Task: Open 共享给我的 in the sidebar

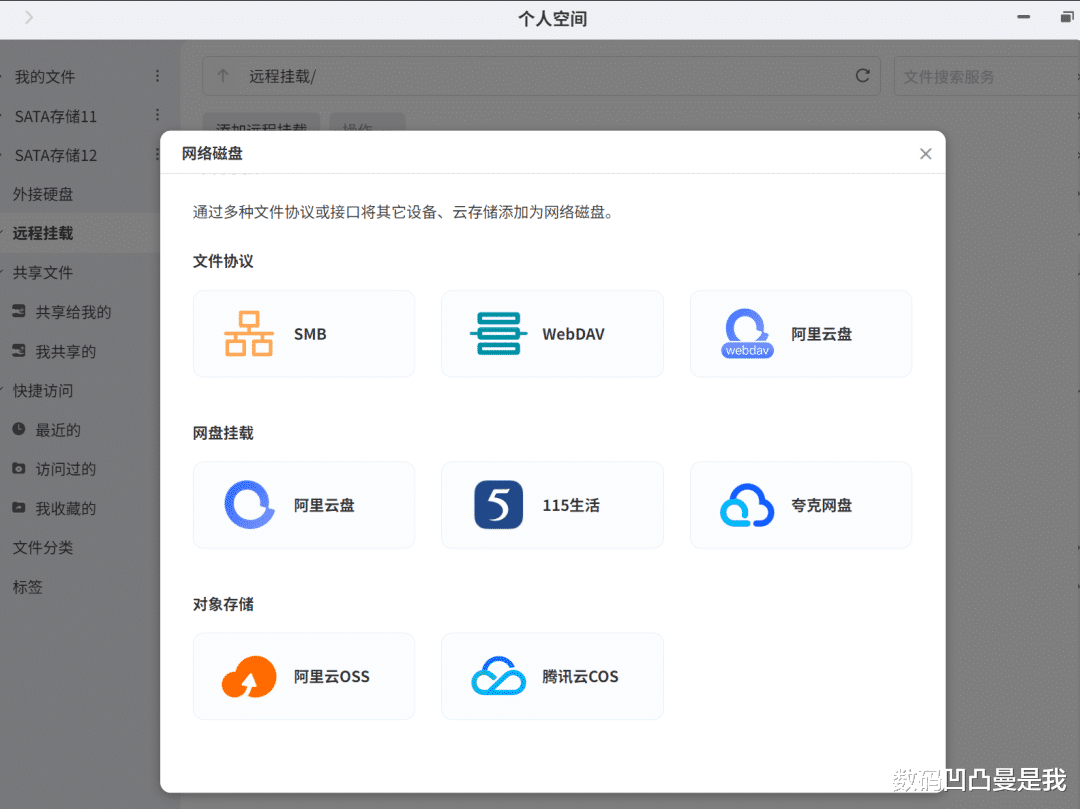Action: pos(73,312)
